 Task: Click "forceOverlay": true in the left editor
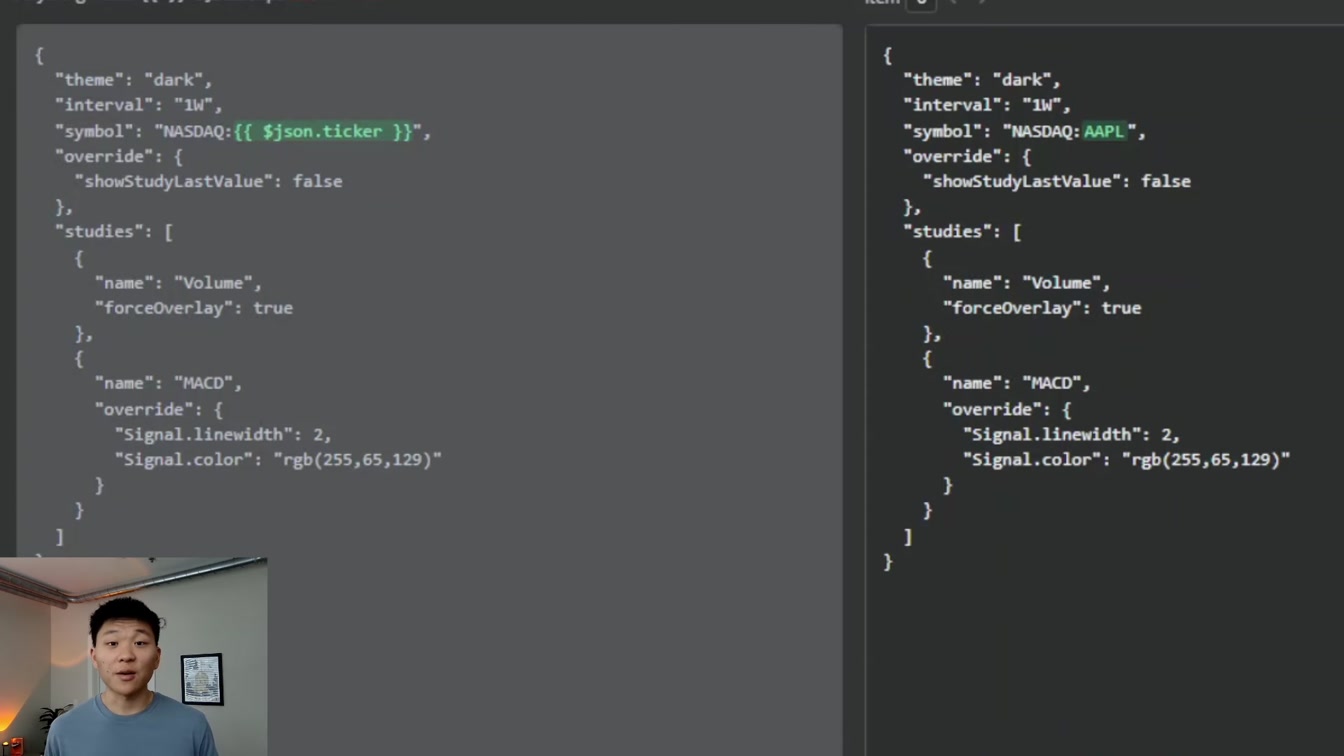[x=194, y=308]
